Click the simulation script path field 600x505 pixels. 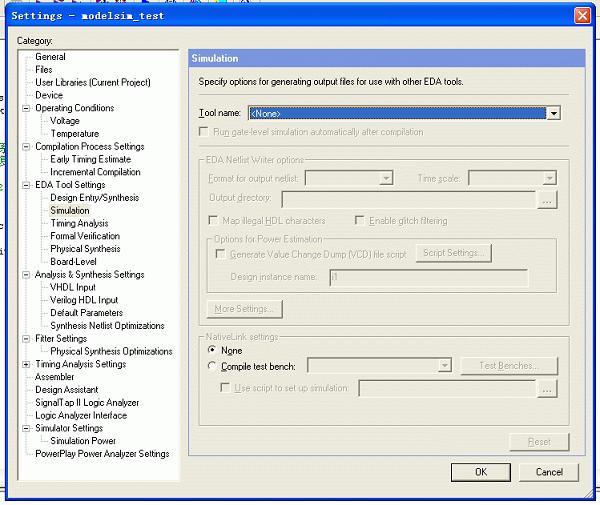pos(447,389)
